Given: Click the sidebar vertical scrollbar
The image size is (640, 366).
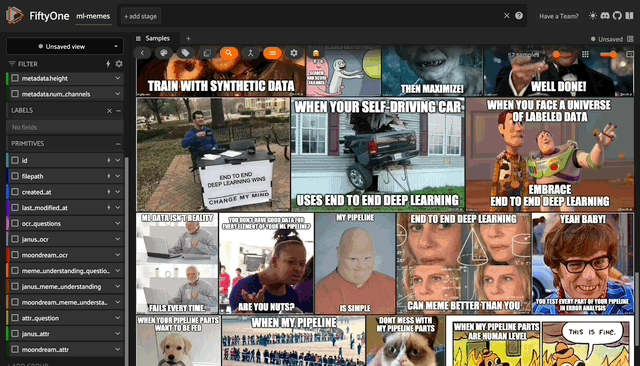Looking at the screenshot, I should pyautogui.click(x=127, y=261).
